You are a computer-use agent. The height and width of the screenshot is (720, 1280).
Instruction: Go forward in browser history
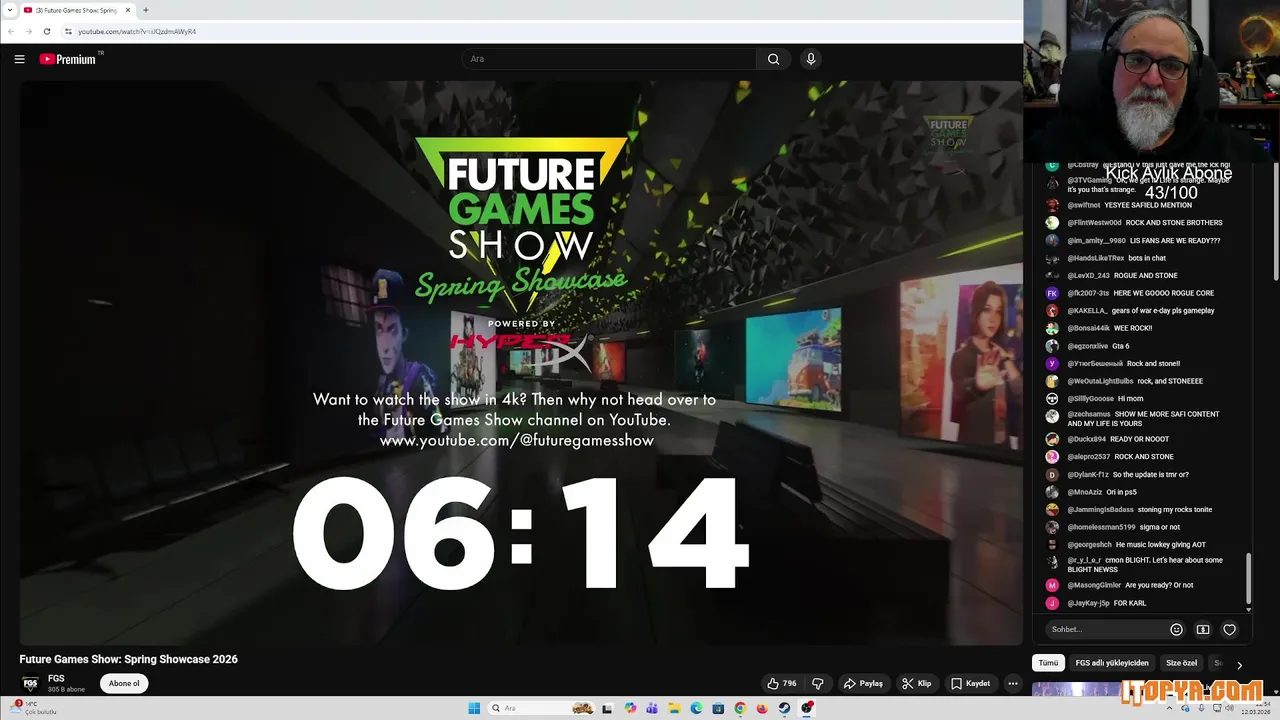[x=28, y=31]
